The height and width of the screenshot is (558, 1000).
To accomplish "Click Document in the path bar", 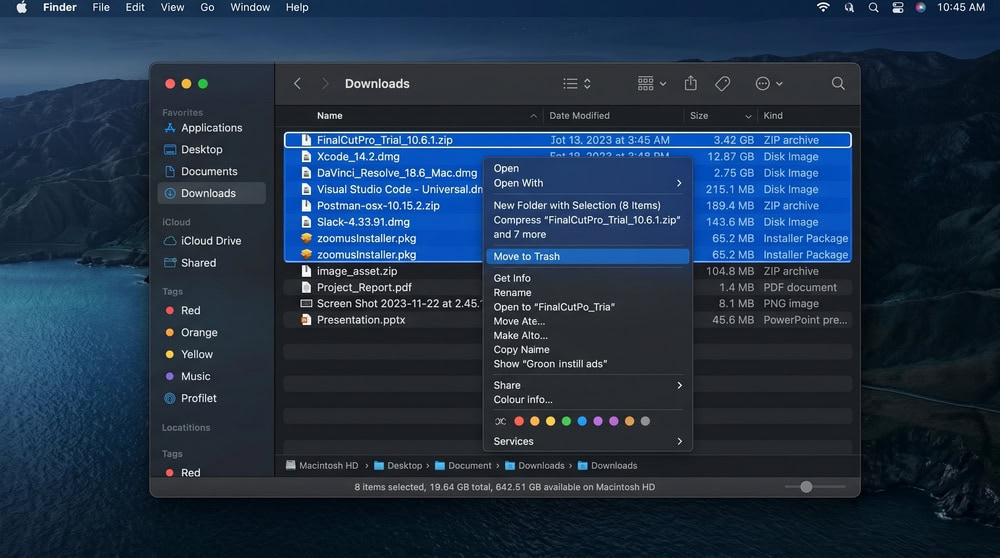I will click(x=463, y=466).
